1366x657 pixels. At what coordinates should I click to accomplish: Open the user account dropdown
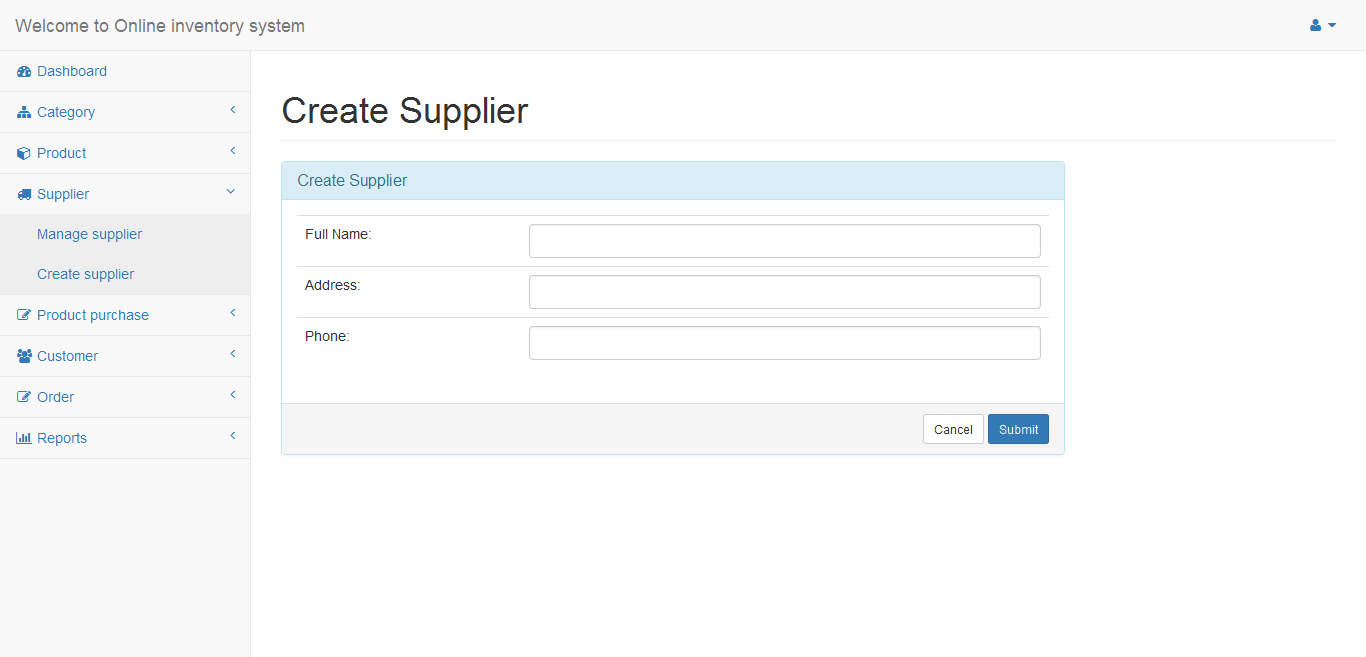tap(1323, 25)
